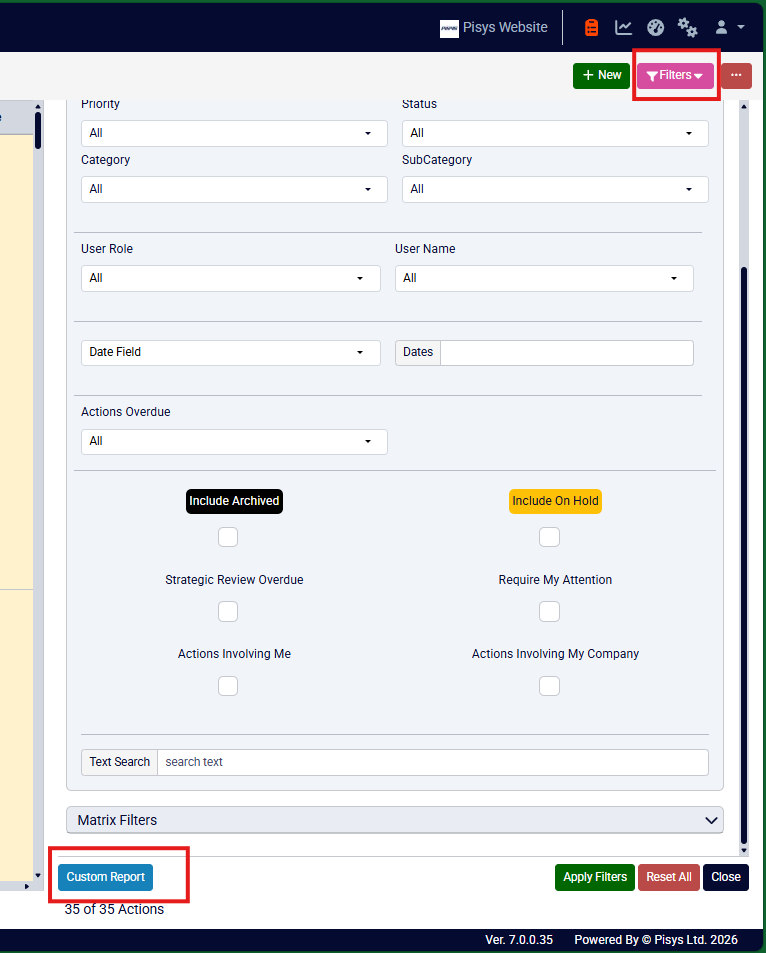This screenshot has height=953, width=766.
Task: Tick the Include On Hold checkbox
Action: point(549,537)
